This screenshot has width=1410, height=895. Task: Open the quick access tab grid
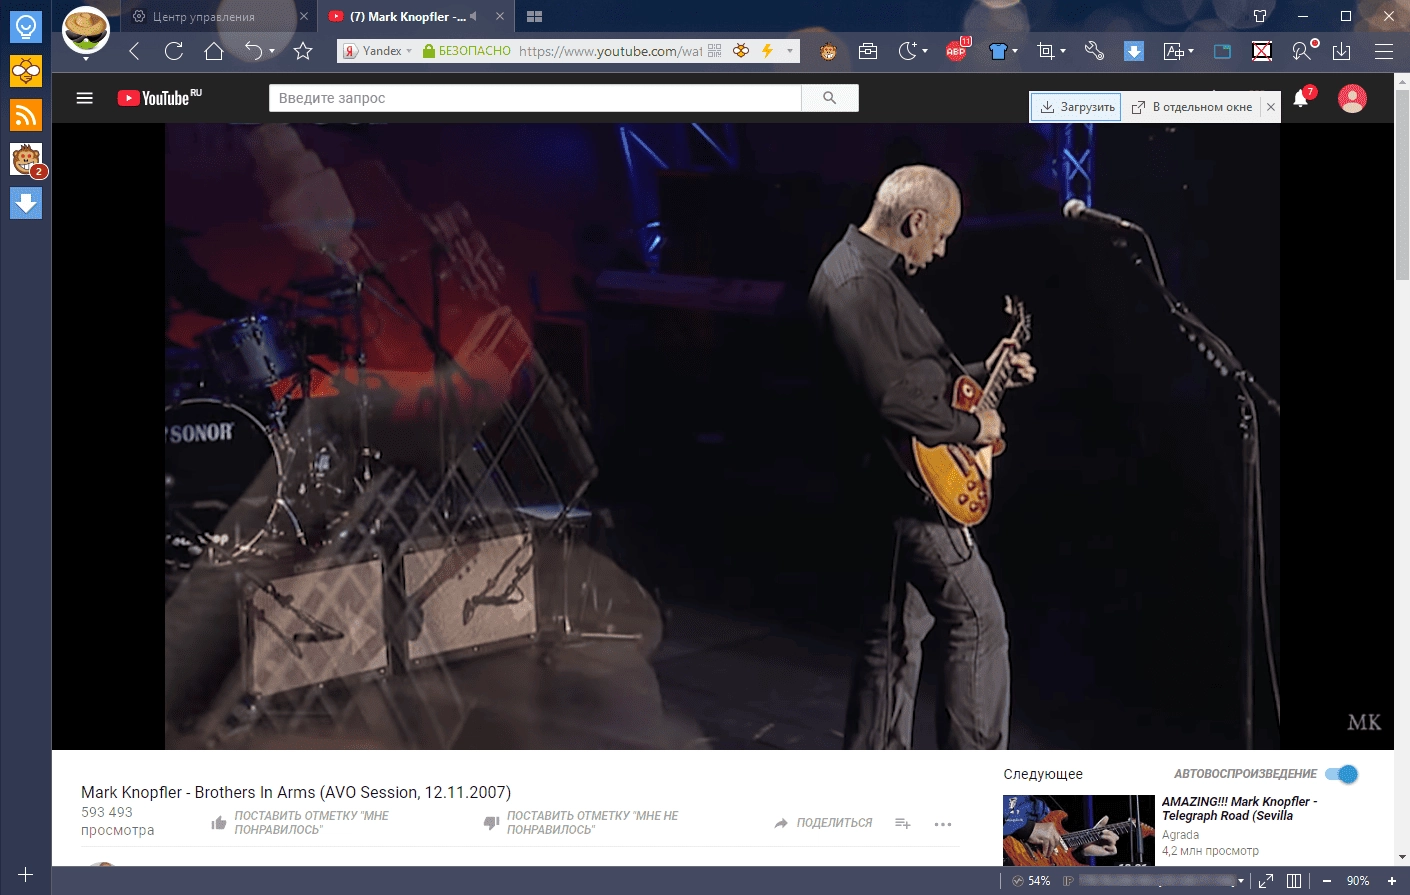(534, 17)
